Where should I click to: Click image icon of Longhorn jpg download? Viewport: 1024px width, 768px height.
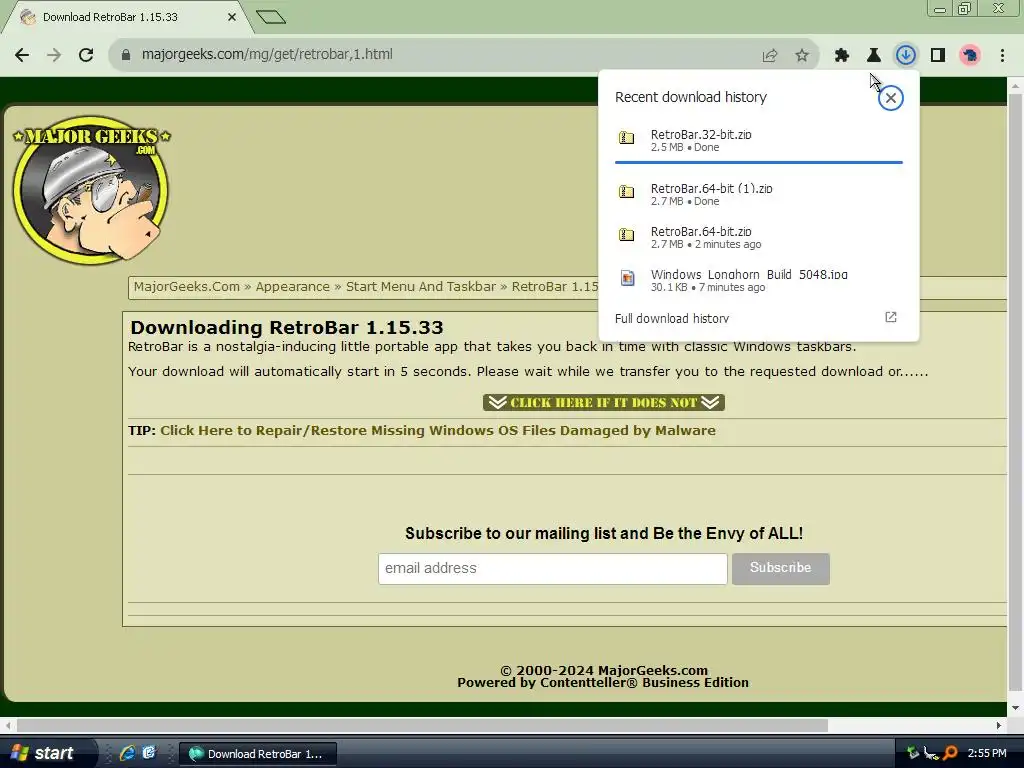pos(627,278)
